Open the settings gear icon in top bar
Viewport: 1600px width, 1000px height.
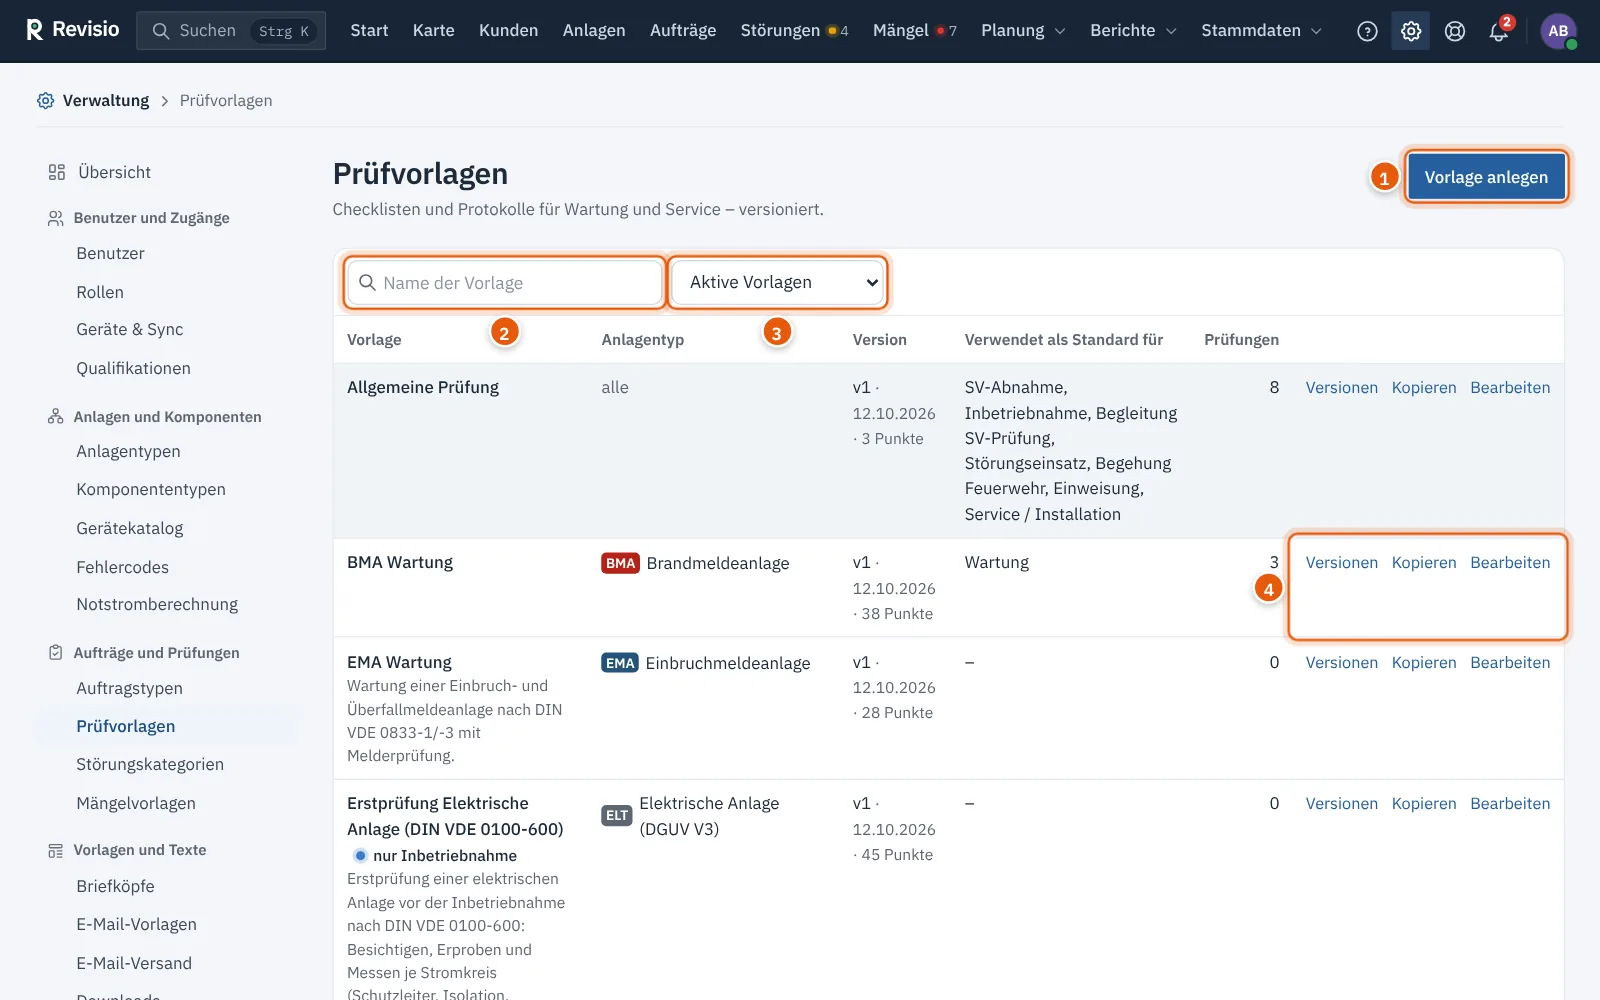[x=1411, y=31]
